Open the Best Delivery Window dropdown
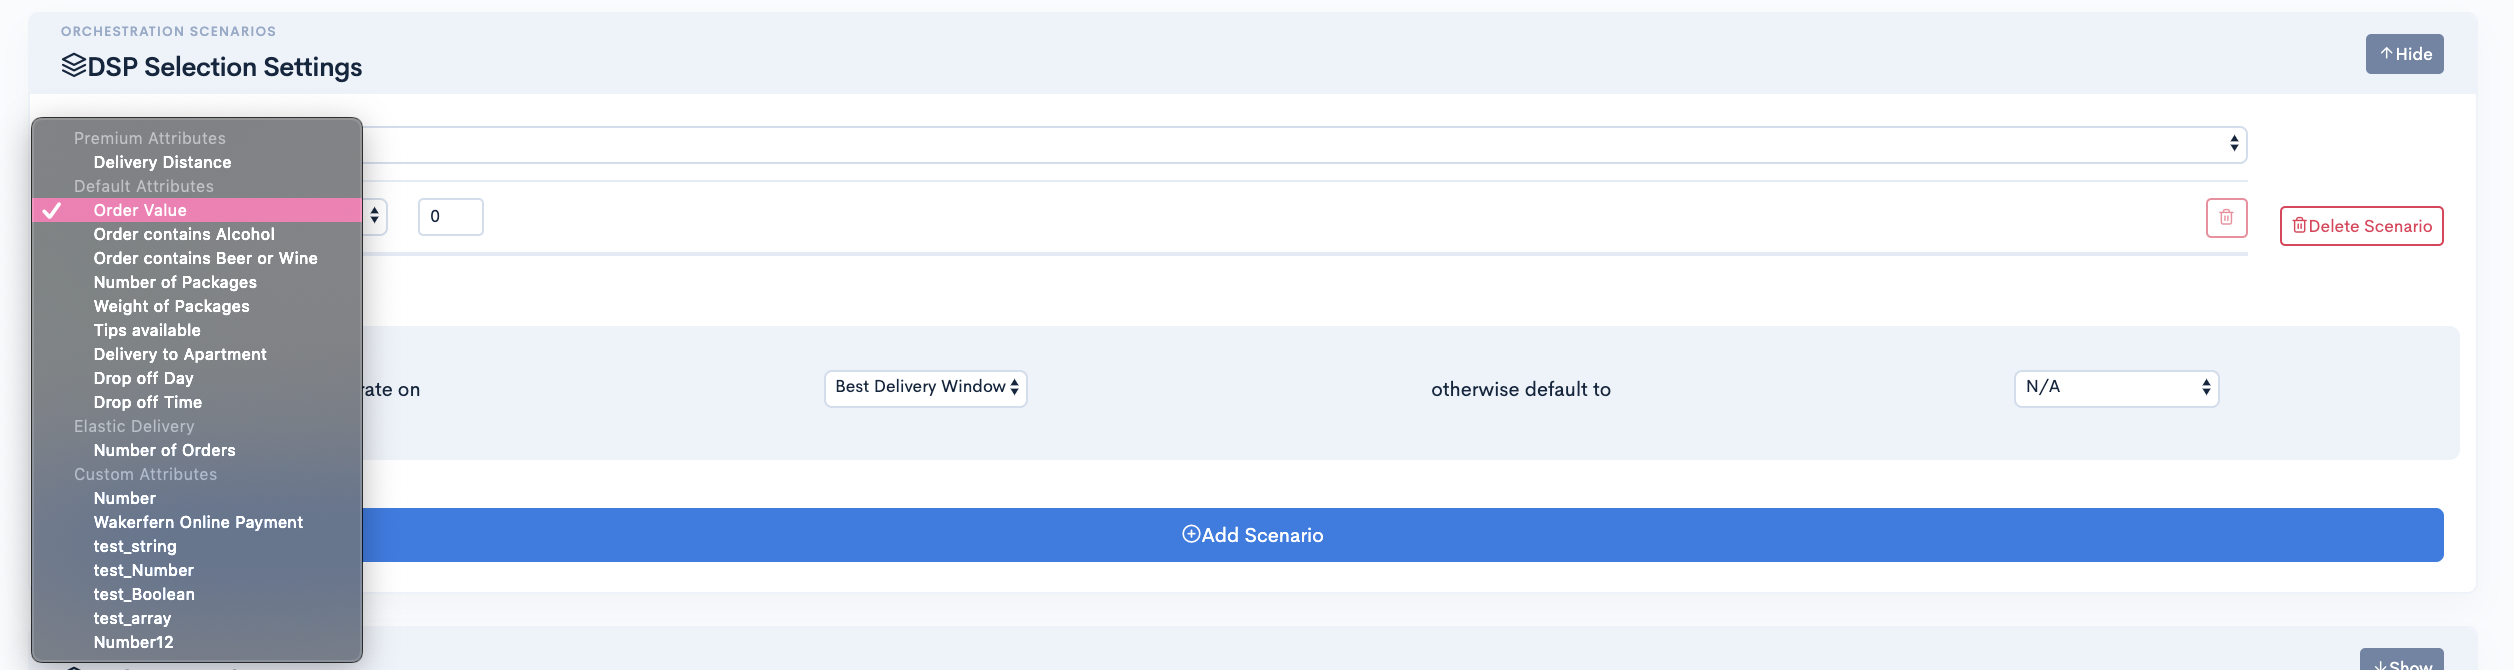Screen dimensions: 2514x670 [925, 388]
